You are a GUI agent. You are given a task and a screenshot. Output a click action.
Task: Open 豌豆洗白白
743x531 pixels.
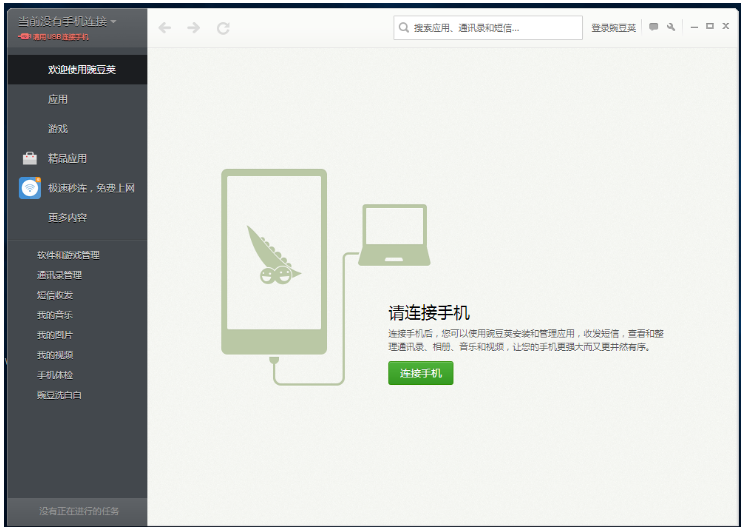click(x=59, y=395)
